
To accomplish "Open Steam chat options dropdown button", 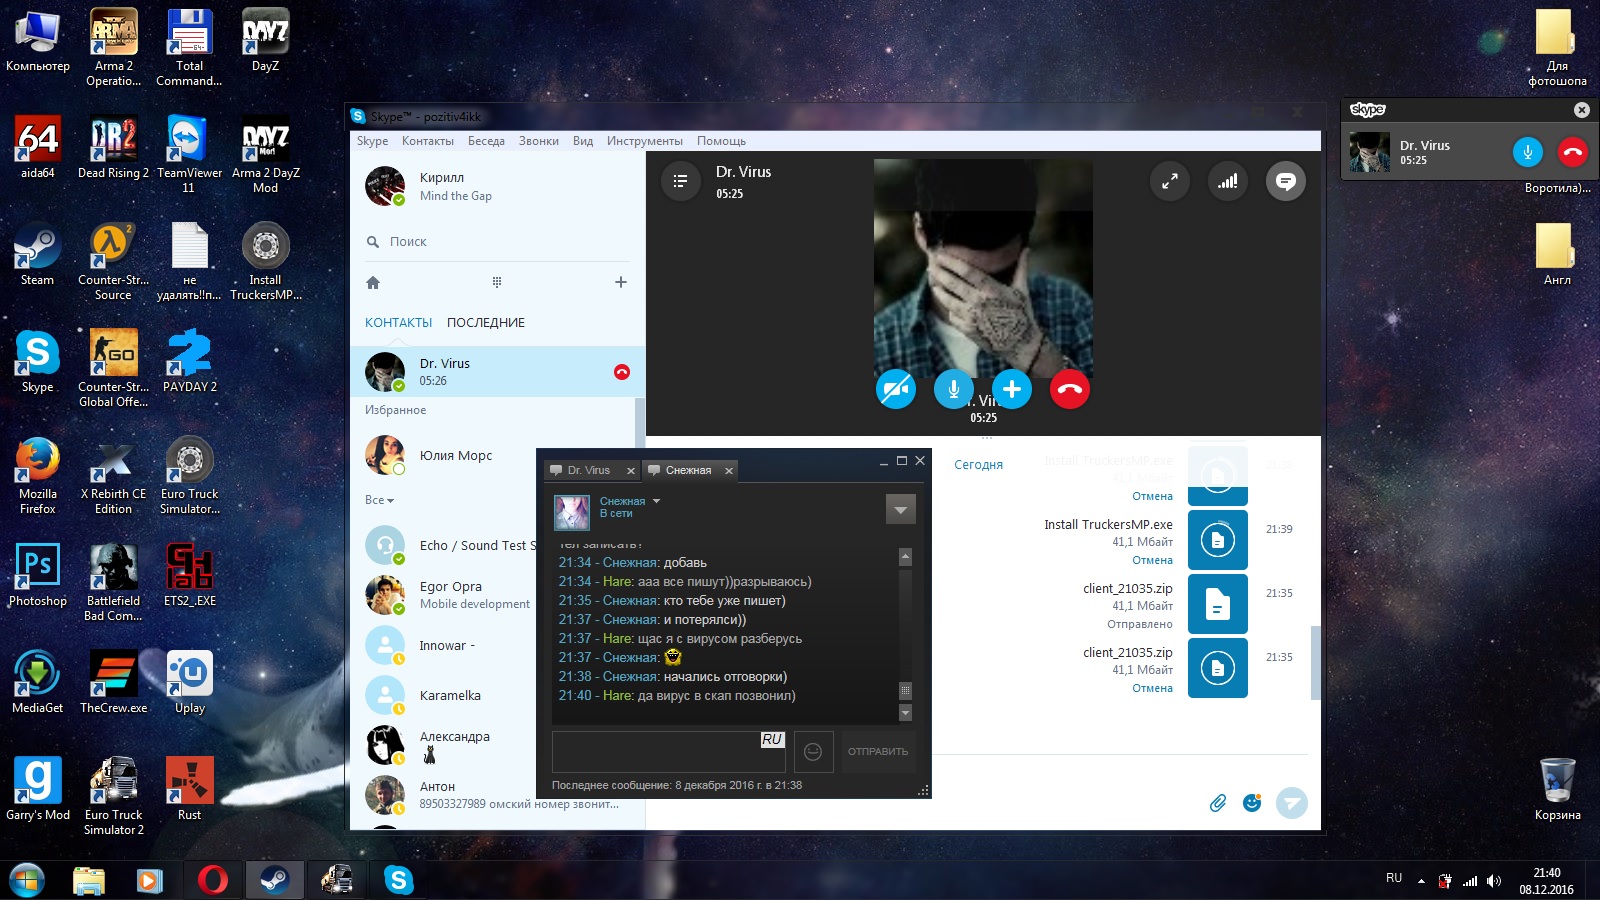I will (x=900, y=509).
